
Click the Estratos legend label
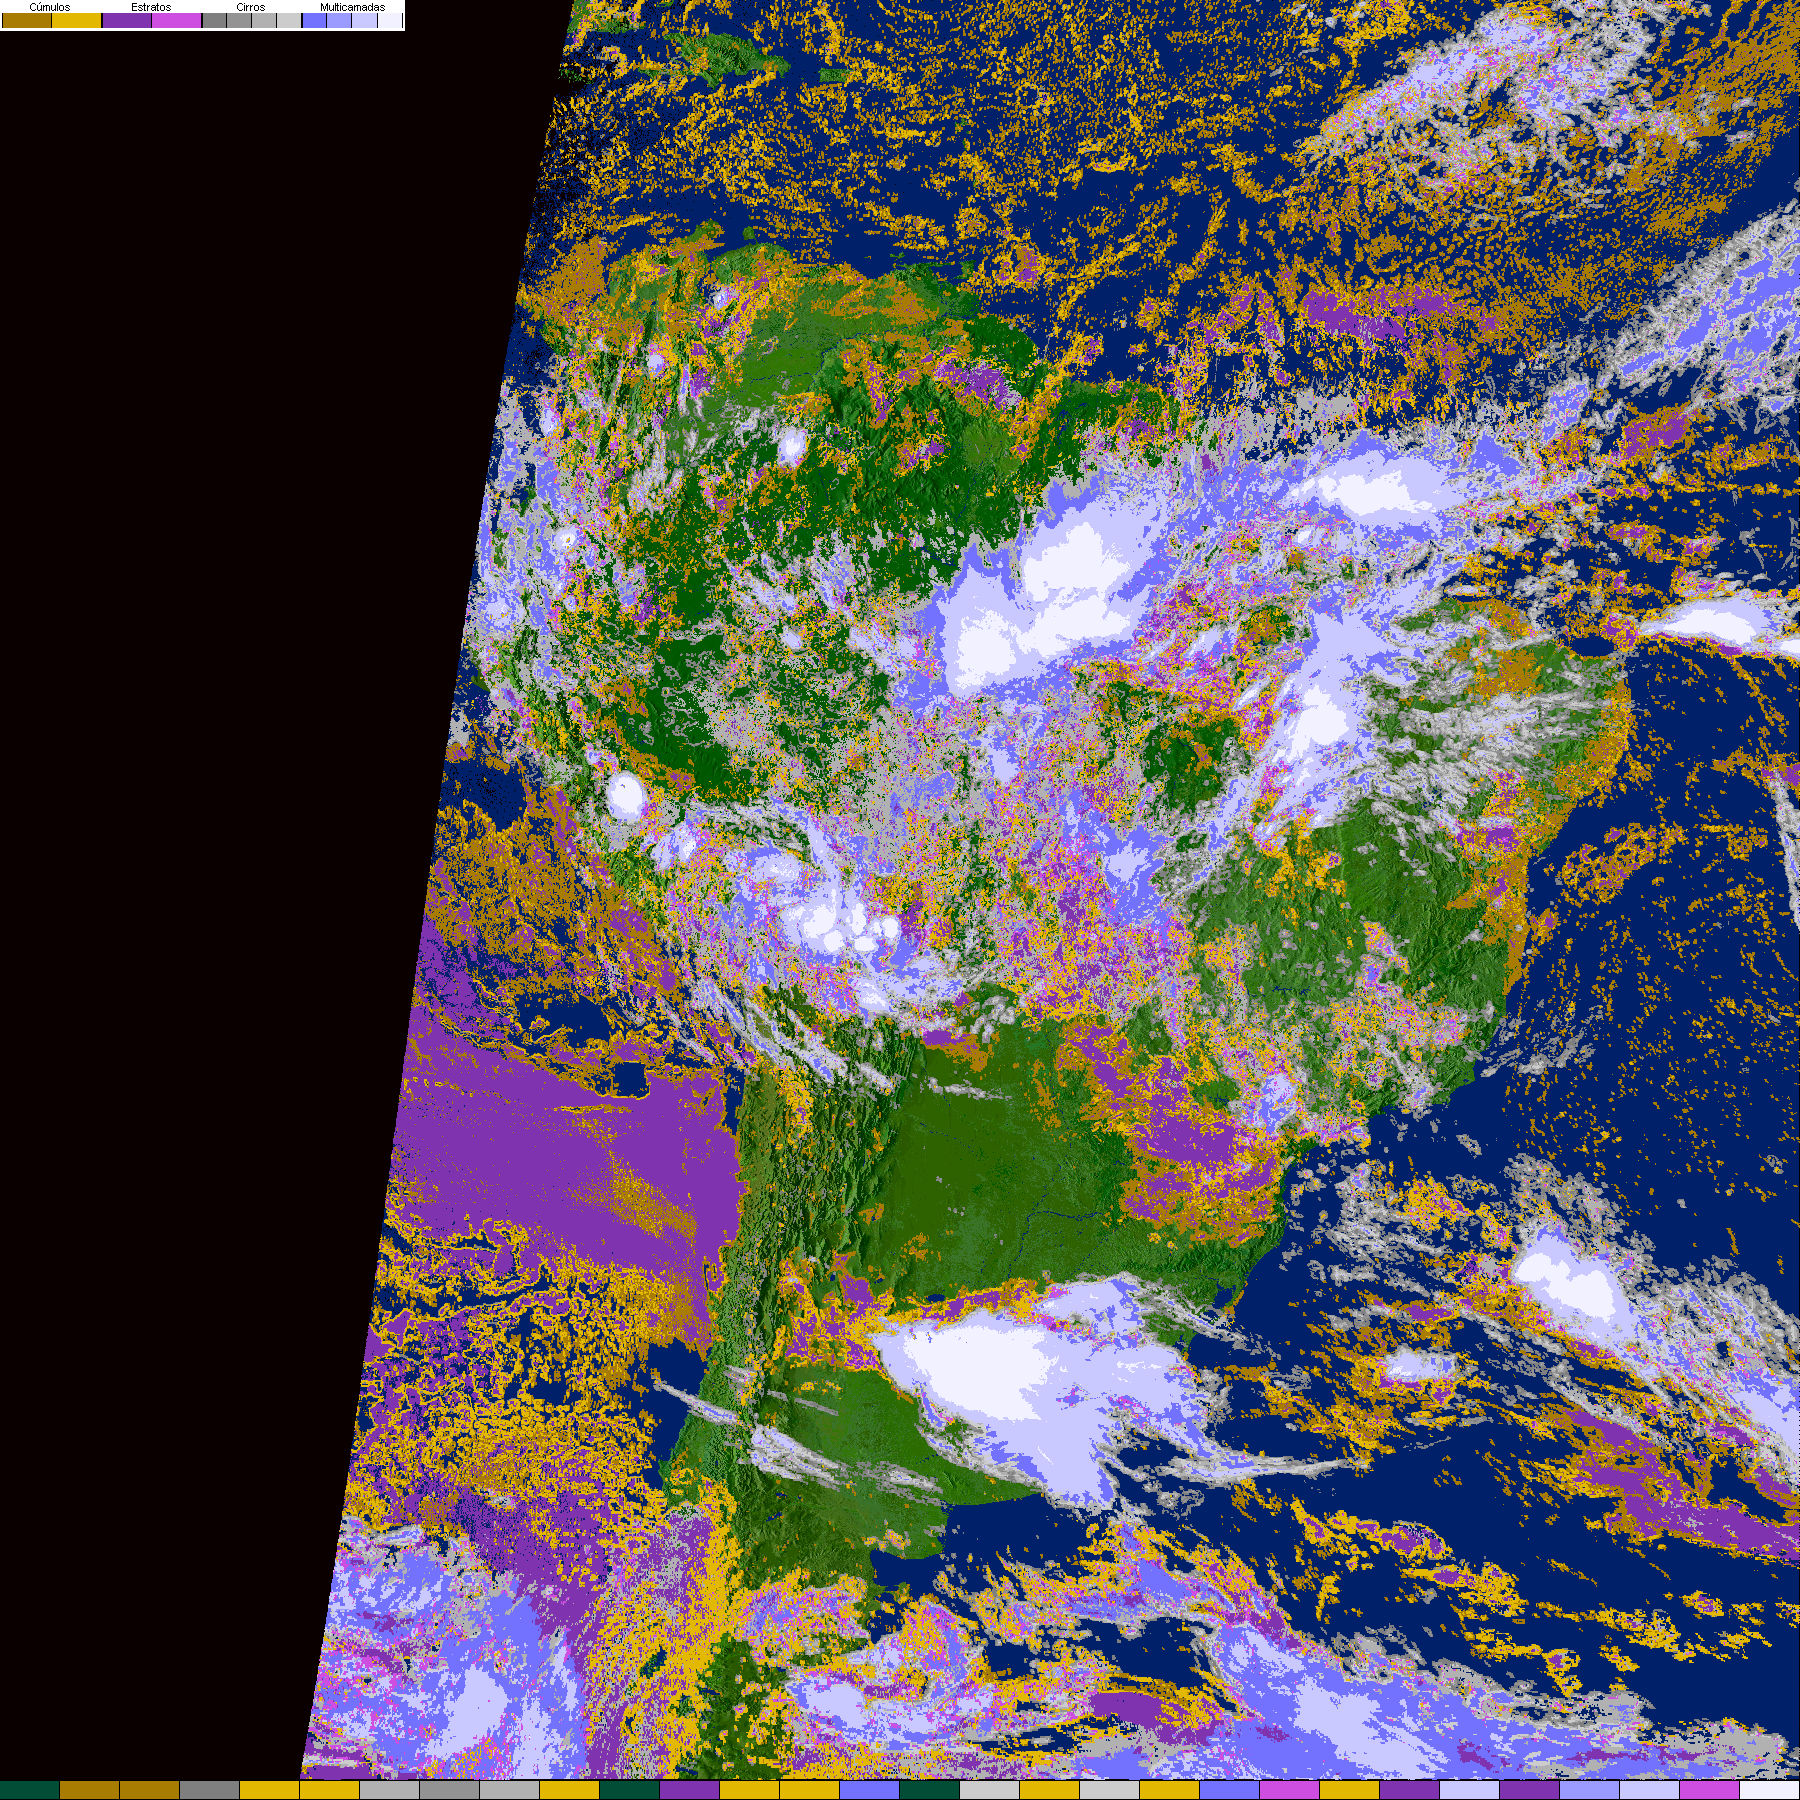[151, 7]
